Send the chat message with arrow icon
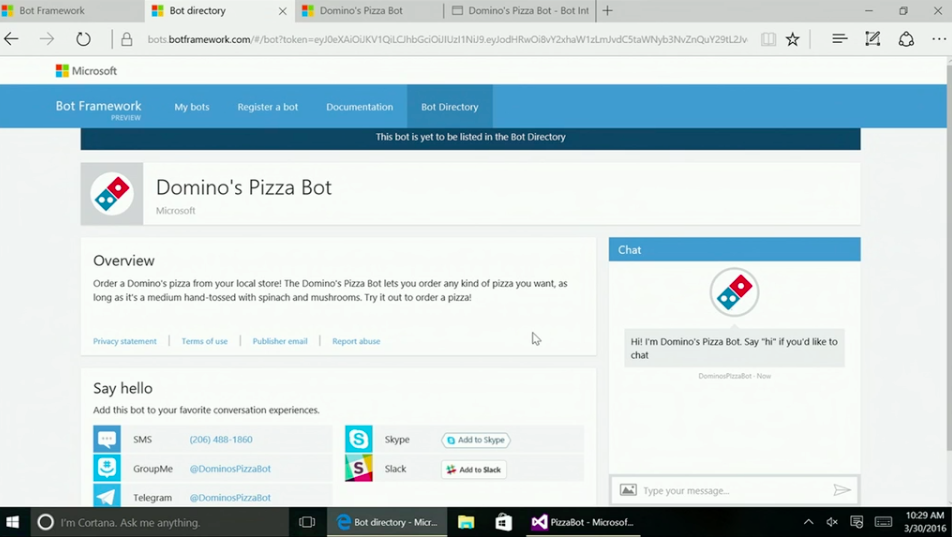Viewport: 952px width, 537px height. pyautogui.click(x=842, y=490)
